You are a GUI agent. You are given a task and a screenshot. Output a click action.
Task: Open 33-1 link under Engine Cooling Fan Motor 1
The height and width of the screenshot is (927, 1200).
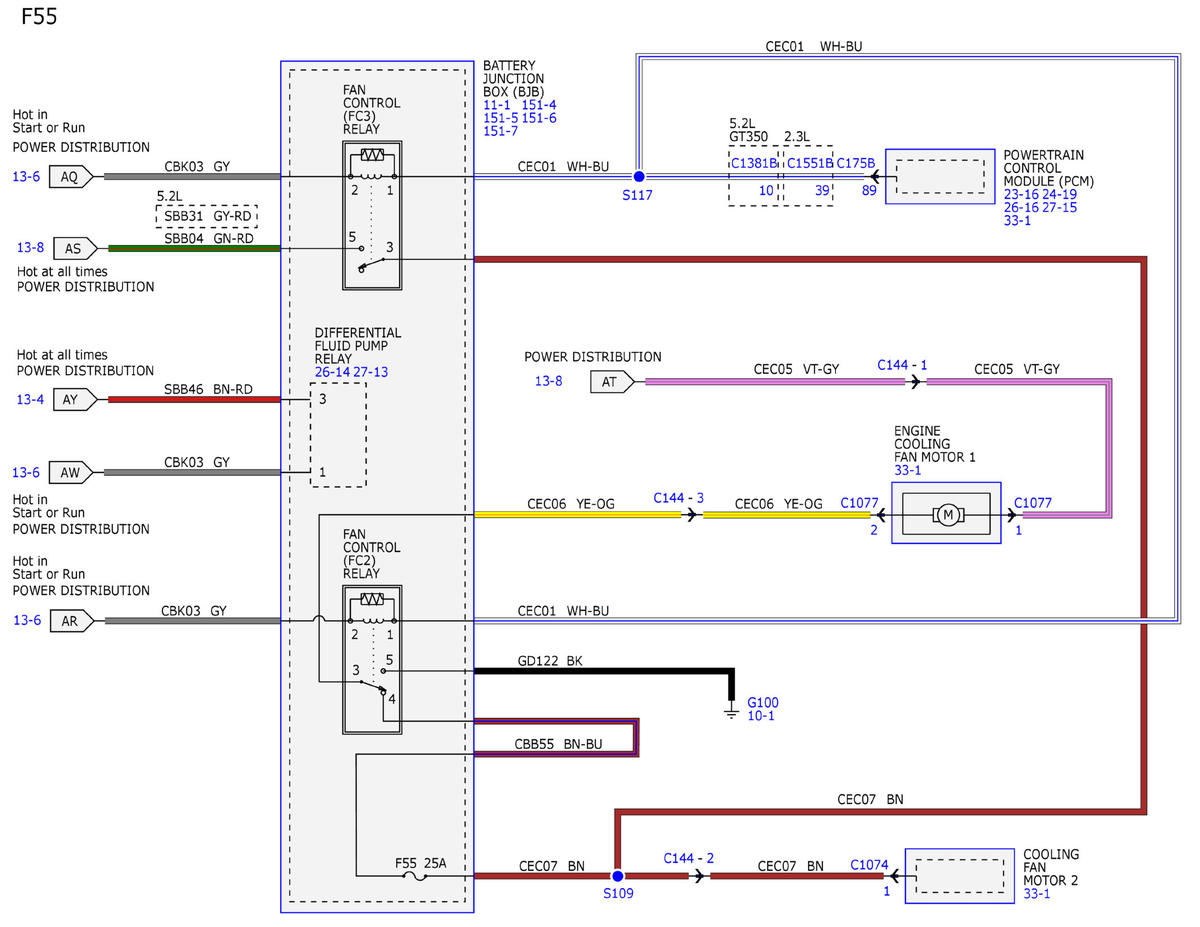tap(908, 471)
